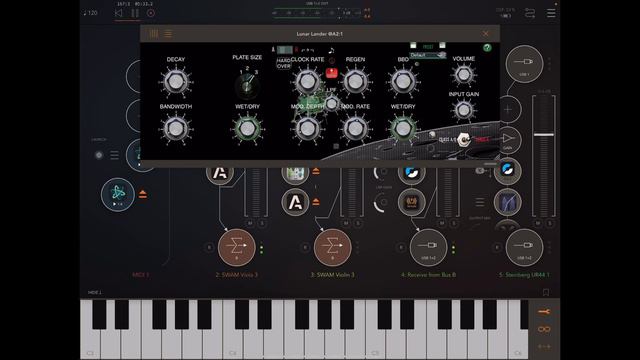
Task: Select the '3: SWAM Violin 3' channel title
Action: coord(332,275)
